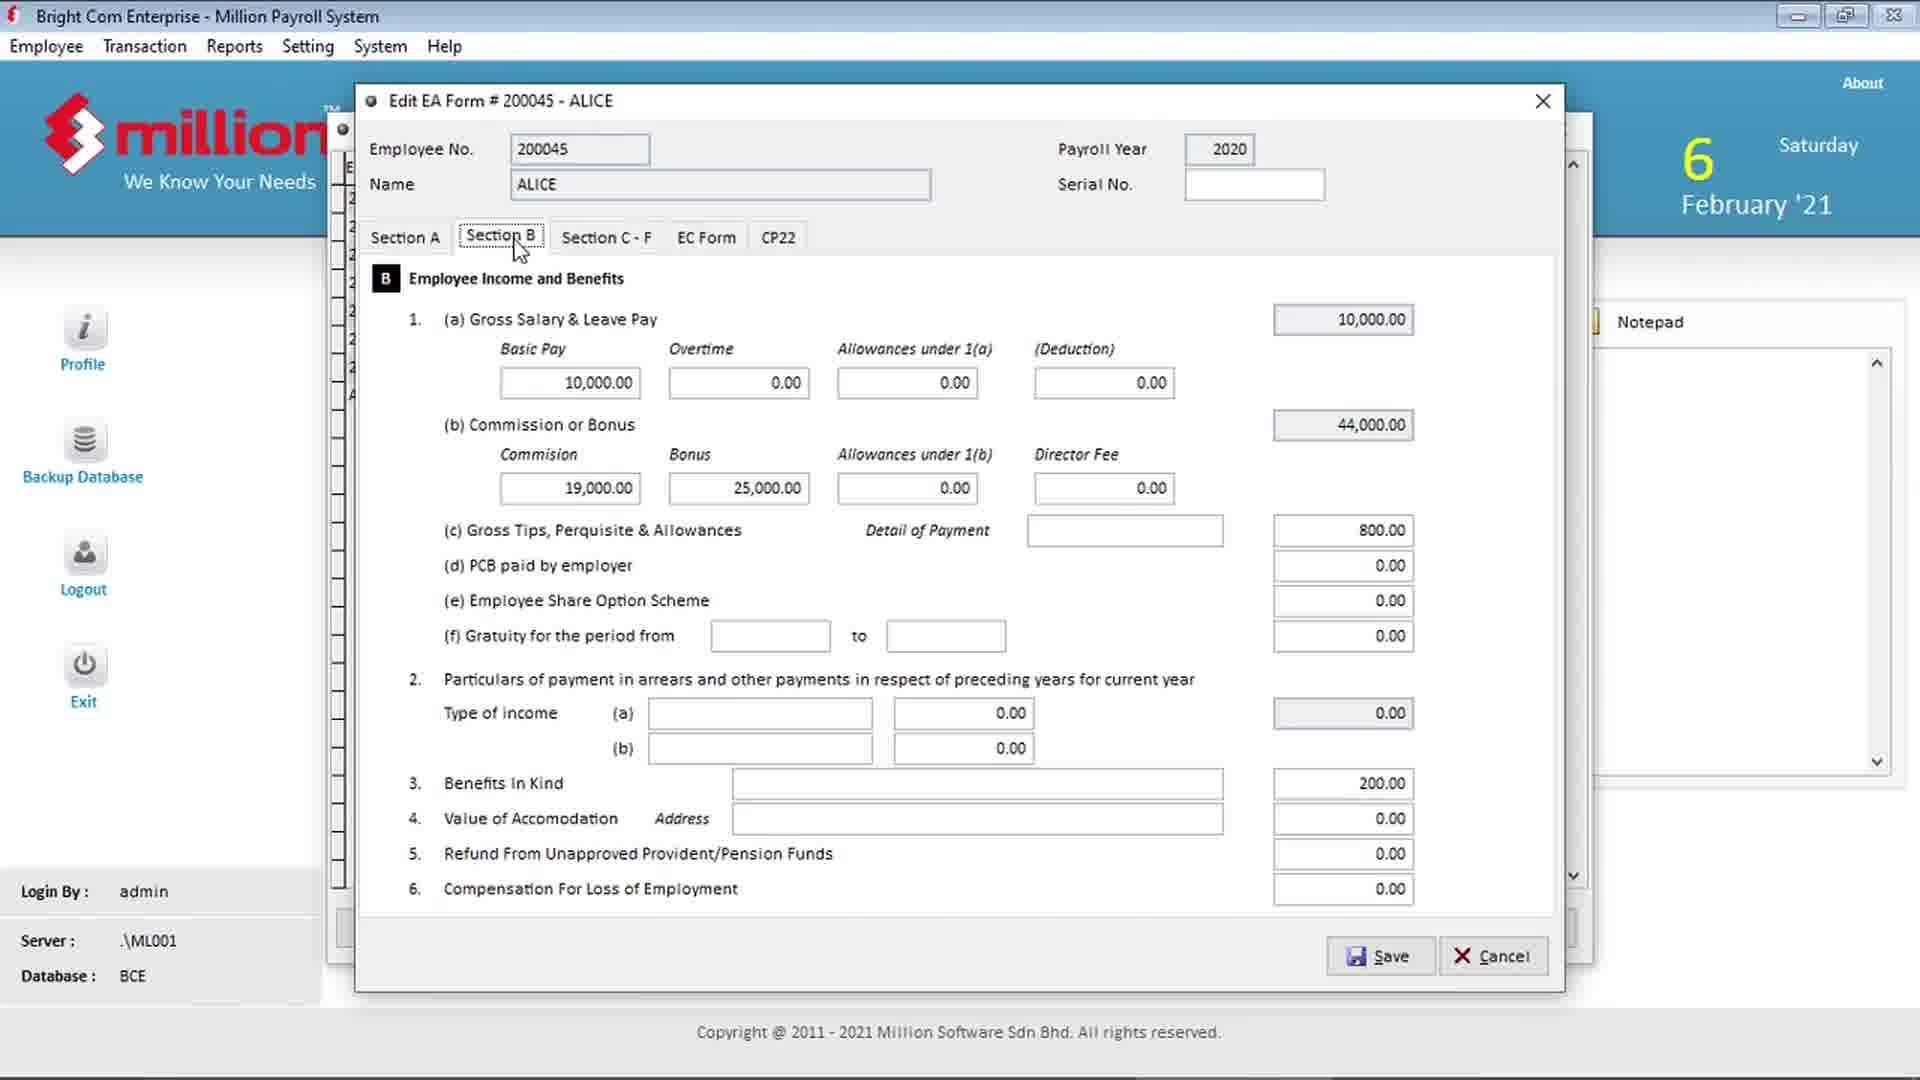Click the Gratuity period to date field
1920x1080 pixels.
[x=946, y=636]
